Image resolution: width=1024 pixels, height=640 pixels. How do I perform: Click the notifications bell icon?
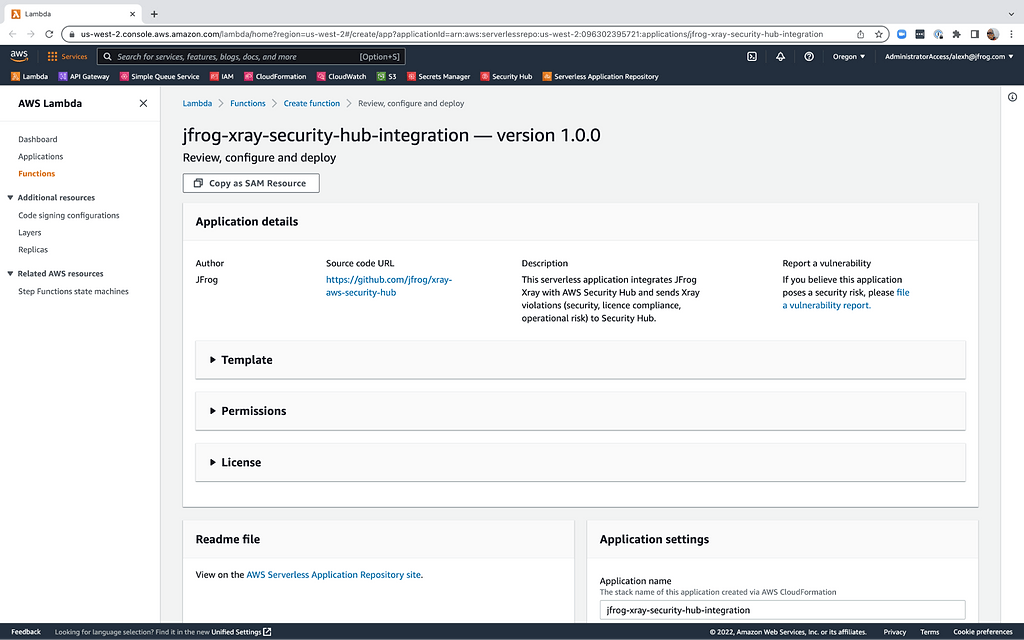click(x=780, y=57)
